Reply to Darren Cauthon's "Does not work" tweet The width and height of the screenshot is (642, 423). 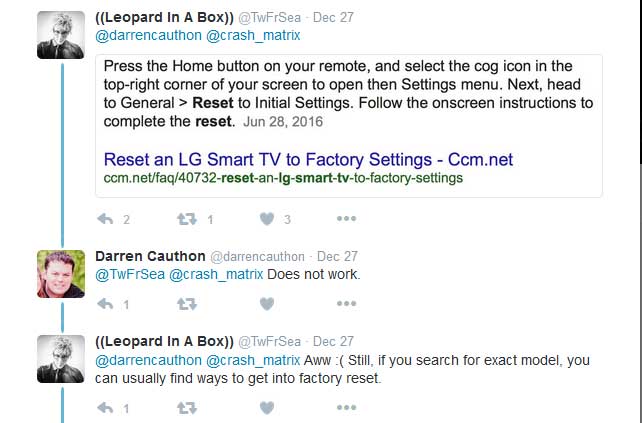click(105, 304)
